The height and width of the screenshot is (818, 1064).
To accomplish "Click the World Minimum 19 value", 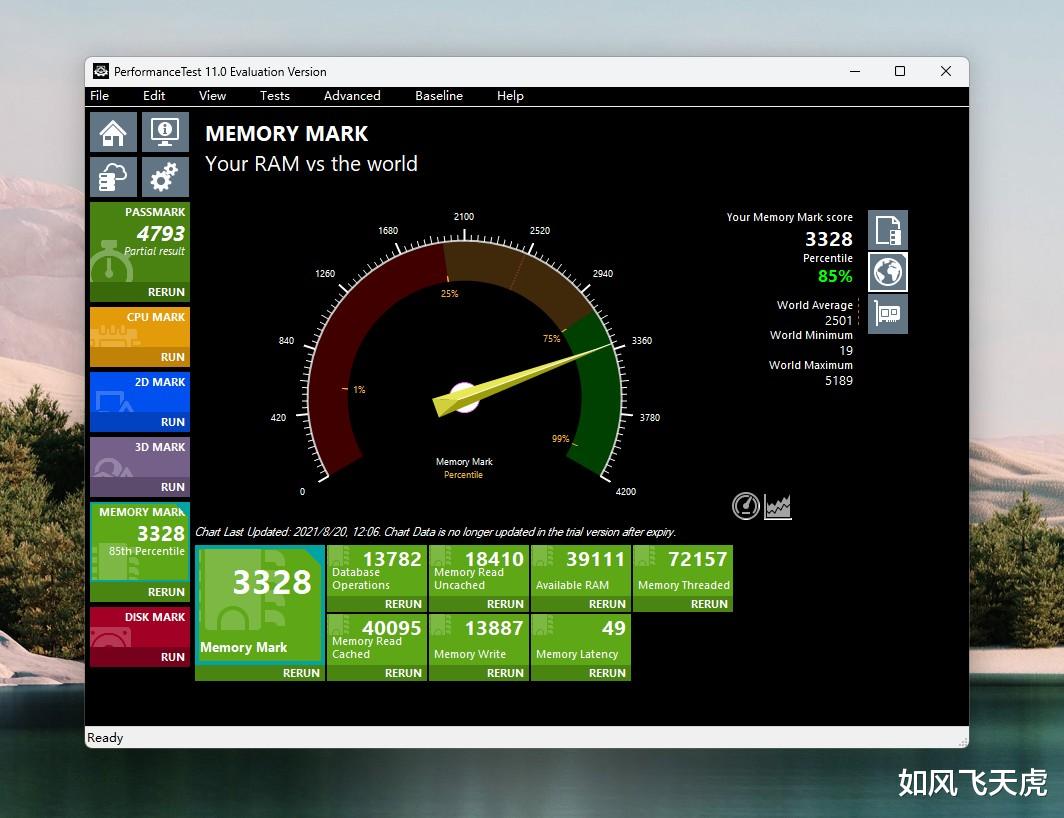I will [846, 350].
